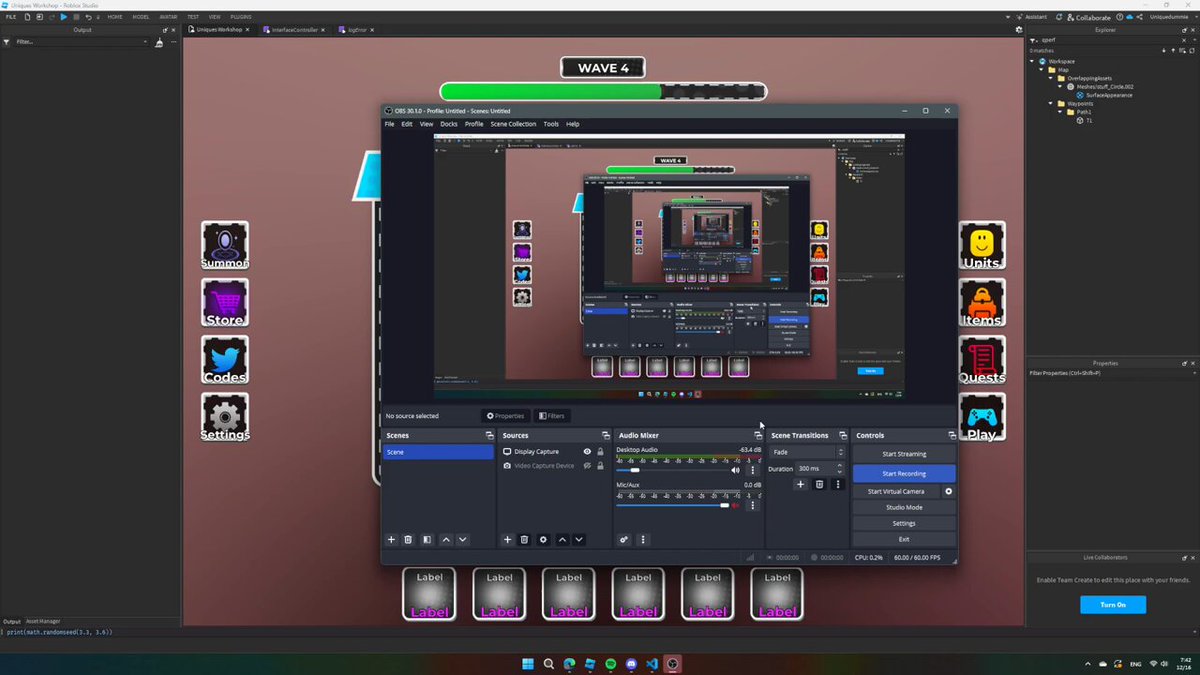Screen dimensions: 1200x675
Task: Open Roblox Studio PLUGINS ribbon tab
Action: [x=241, y=17]
